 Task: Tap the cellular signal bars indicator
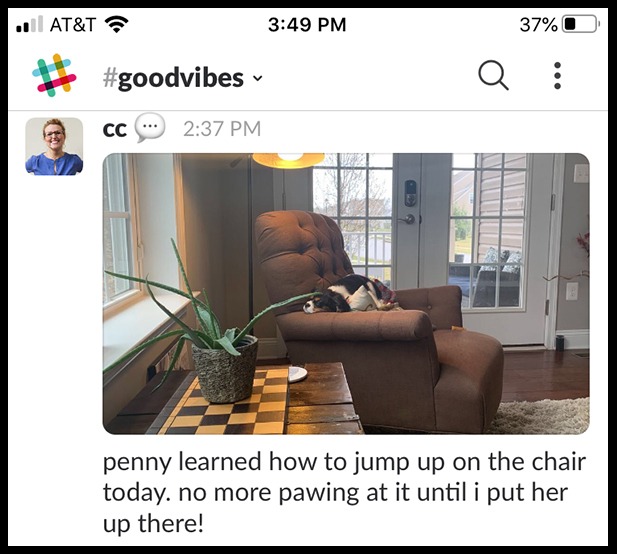30,24
